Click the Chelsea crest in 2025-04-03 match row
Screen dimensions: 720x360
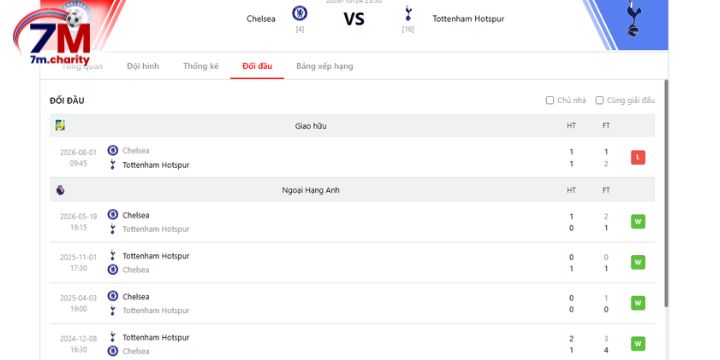(x=112, y=296)
